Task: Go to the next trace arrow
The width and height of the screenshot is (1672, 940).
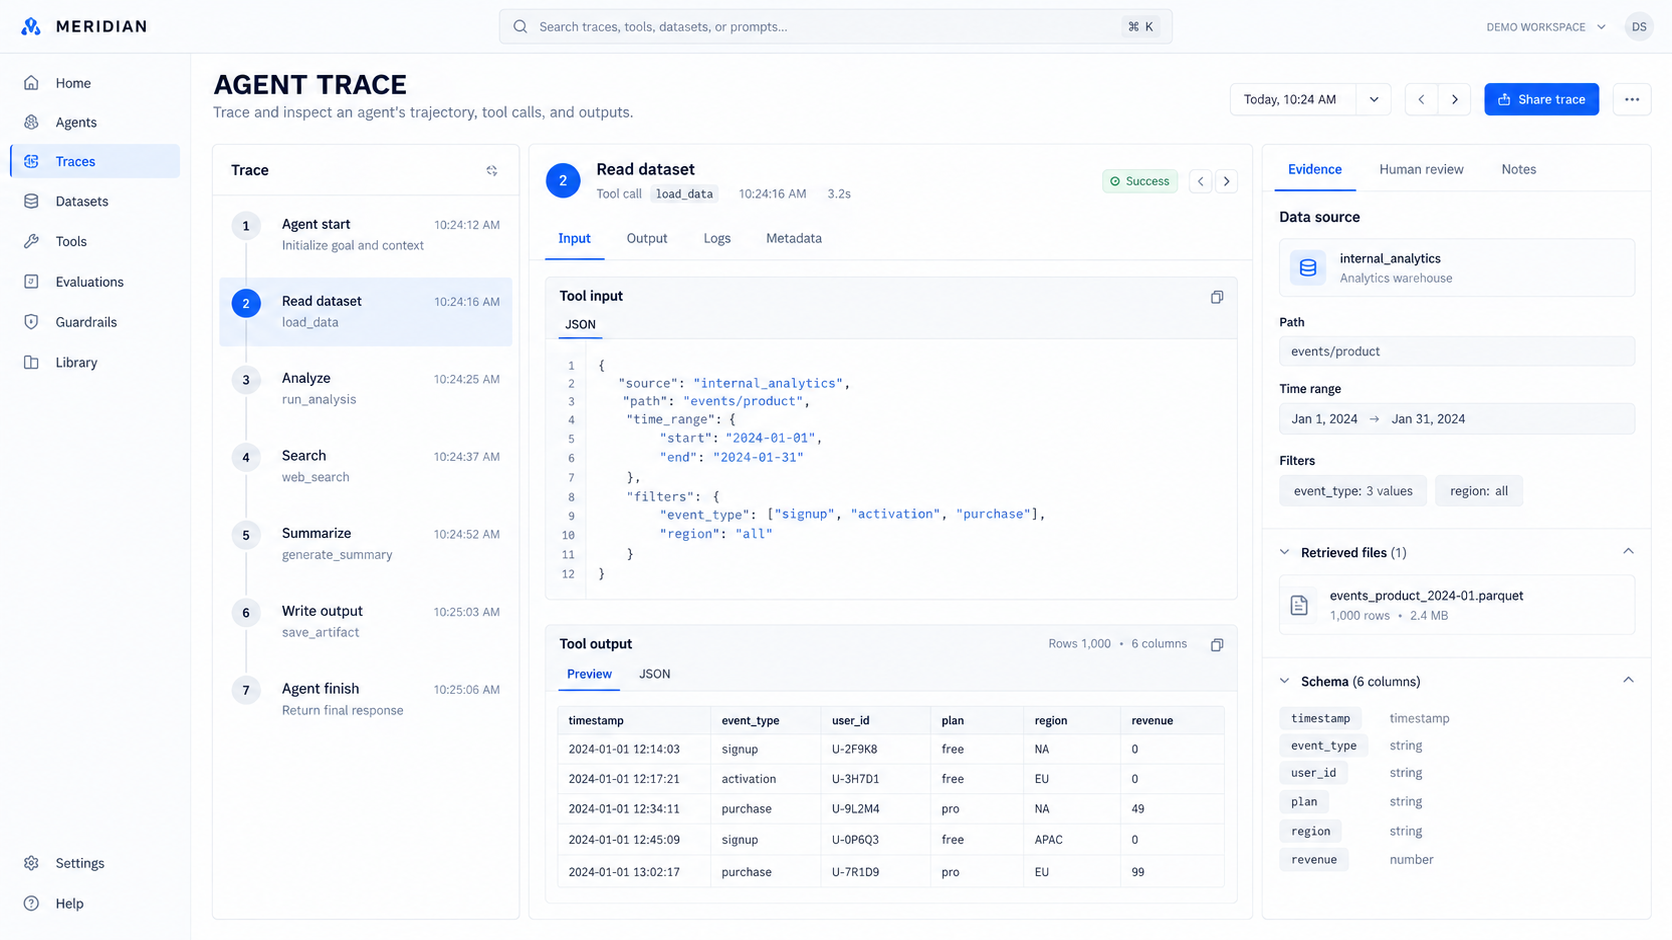Action: 1455,99
